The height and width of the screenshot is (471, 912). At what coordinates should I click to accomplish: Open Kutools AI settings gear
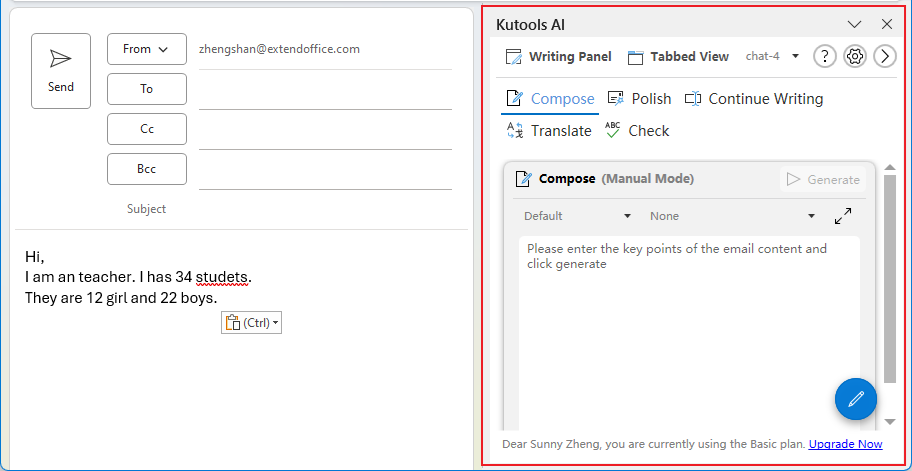coord(854,56)
